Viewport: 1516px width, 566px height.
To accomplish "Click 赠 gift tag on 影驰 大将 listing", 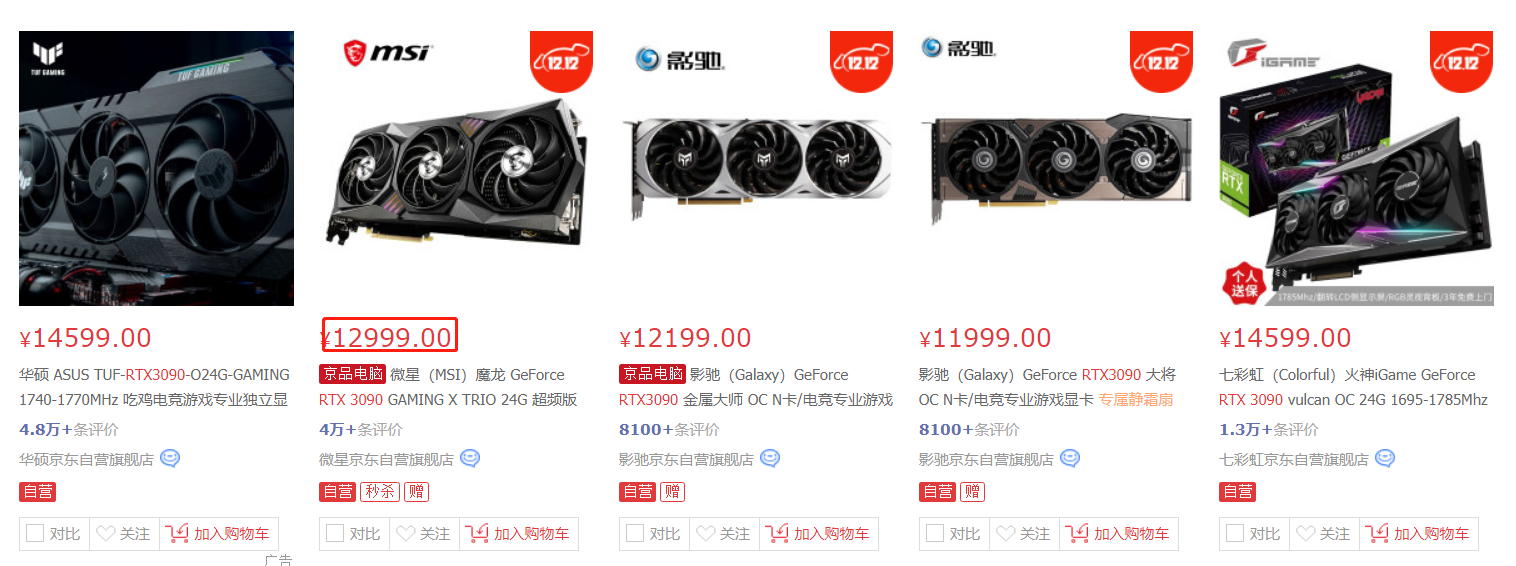I will (x=972, y=492).
